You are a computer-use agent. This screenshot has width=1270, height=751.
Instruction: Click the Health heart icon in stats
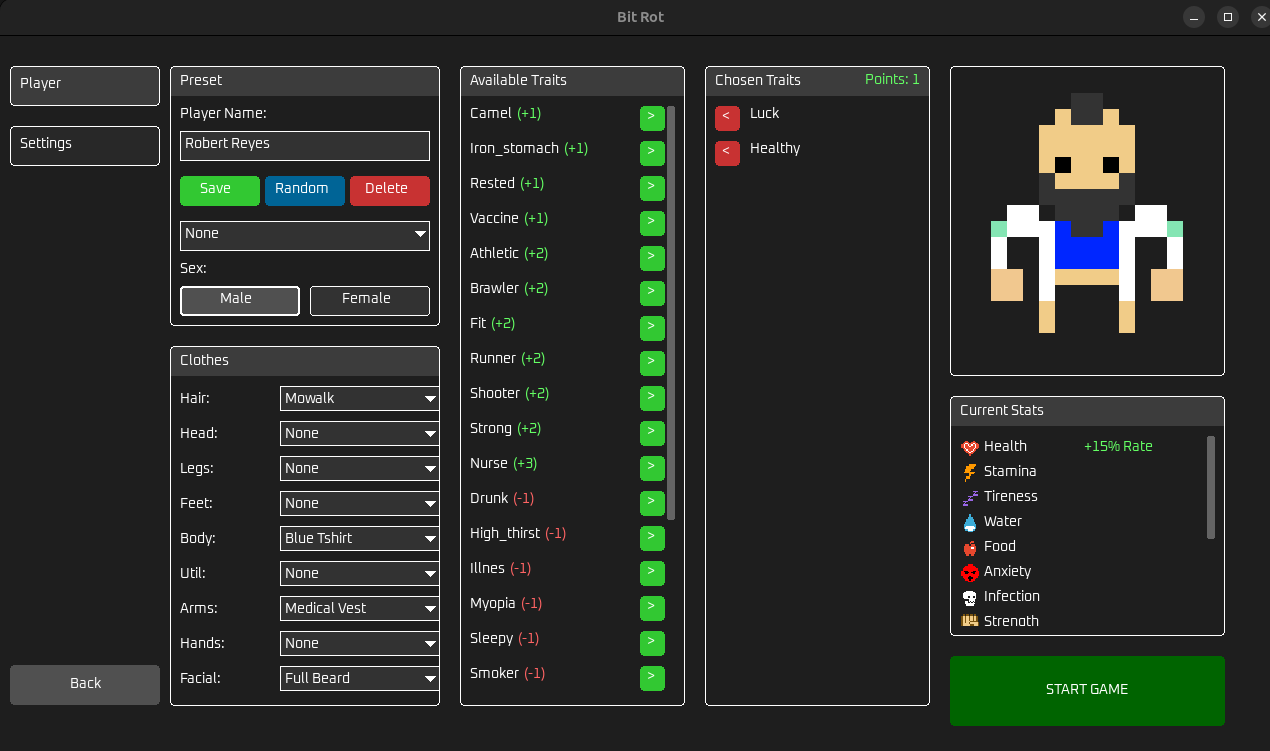[969, 447]
